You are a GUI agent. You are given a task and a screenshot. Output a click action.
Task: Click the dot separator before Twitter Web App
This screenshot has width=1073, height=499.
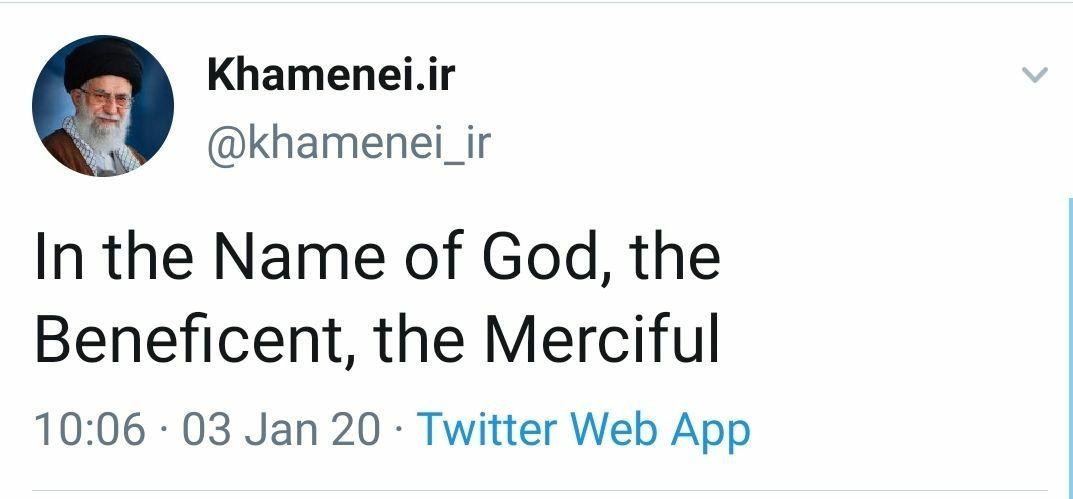coord(399,430)
